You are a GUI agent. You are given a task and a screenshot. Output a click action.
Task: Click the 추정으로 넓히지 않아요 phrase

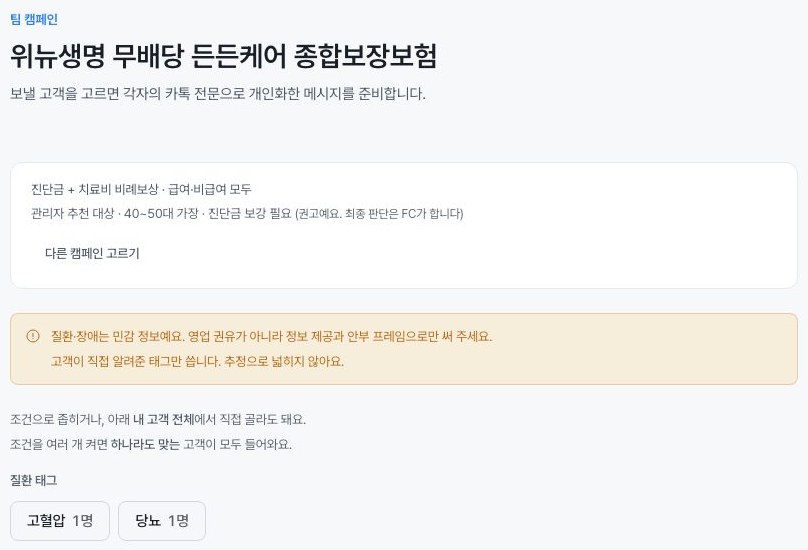[x=284, y=361]
